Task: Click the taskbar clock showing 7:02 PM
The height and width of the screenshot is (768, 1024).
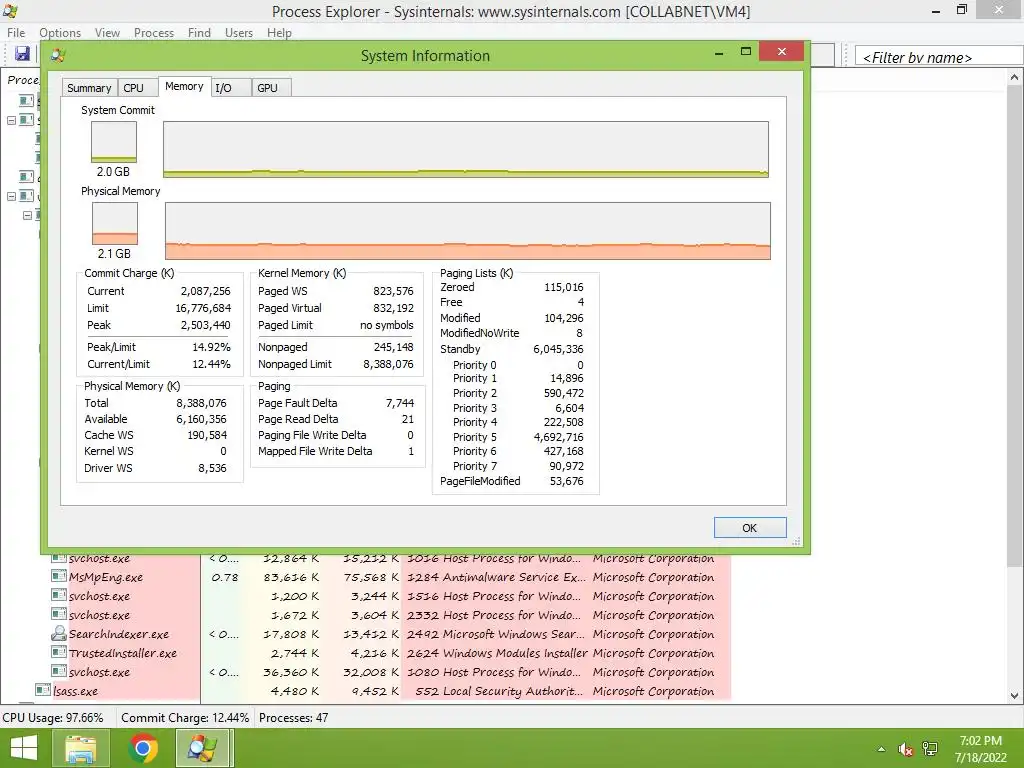Action: click(980, 749)
